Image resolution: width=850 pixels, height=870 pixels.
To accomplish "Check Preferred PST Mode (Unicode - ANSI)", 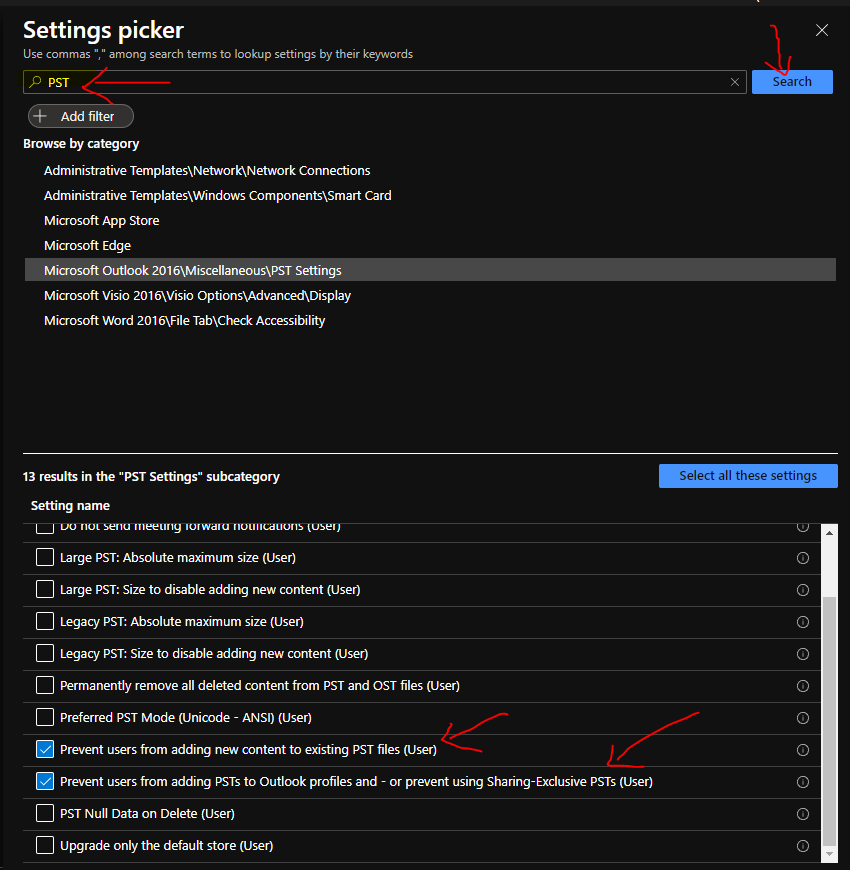I will click(x=45, y=717).
